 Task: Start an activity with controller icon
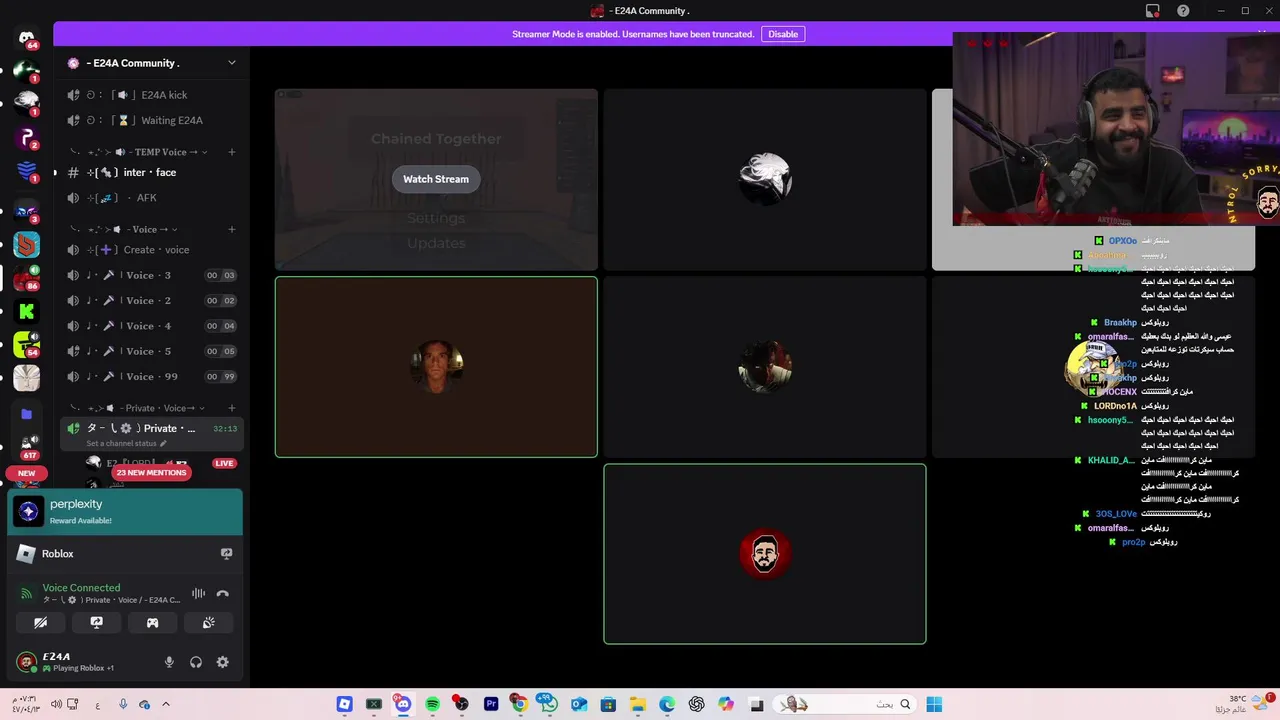tap(152, 622)
